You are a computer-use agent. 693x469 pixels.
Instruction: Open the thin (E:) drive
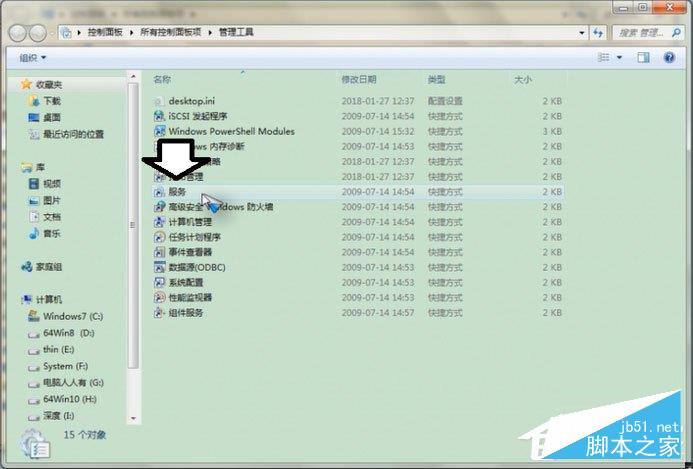coord(59,350)
